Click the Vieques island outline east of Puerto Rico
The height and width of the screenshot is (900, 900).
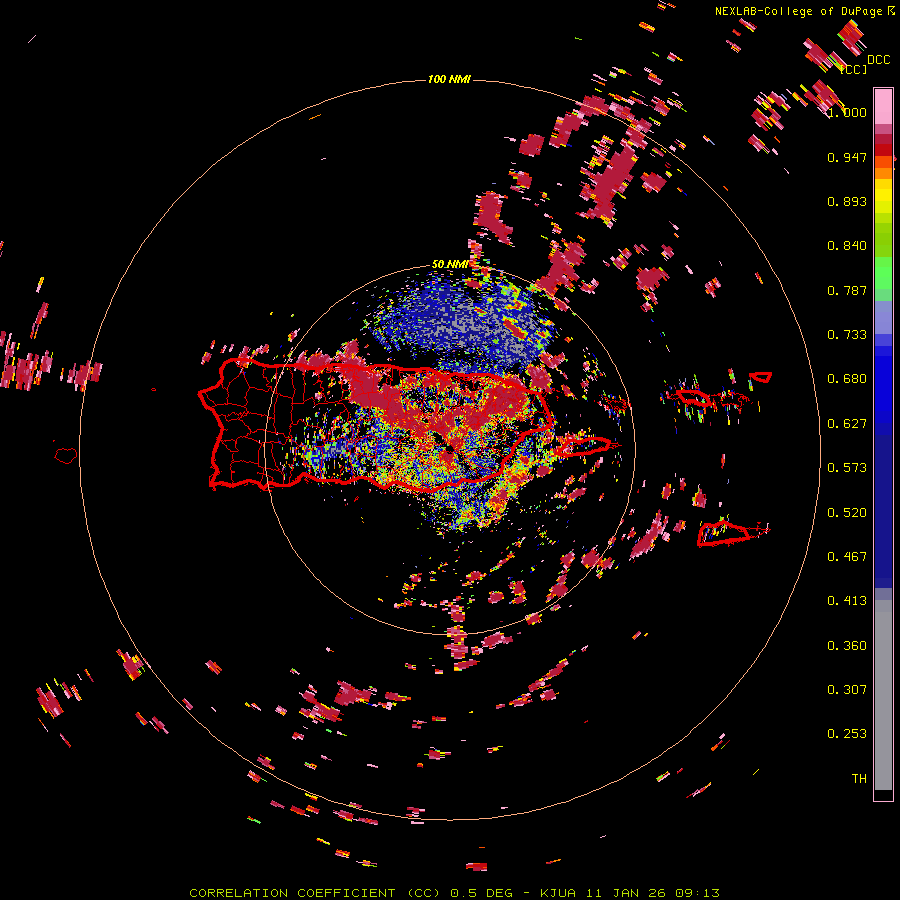(584, 446)
